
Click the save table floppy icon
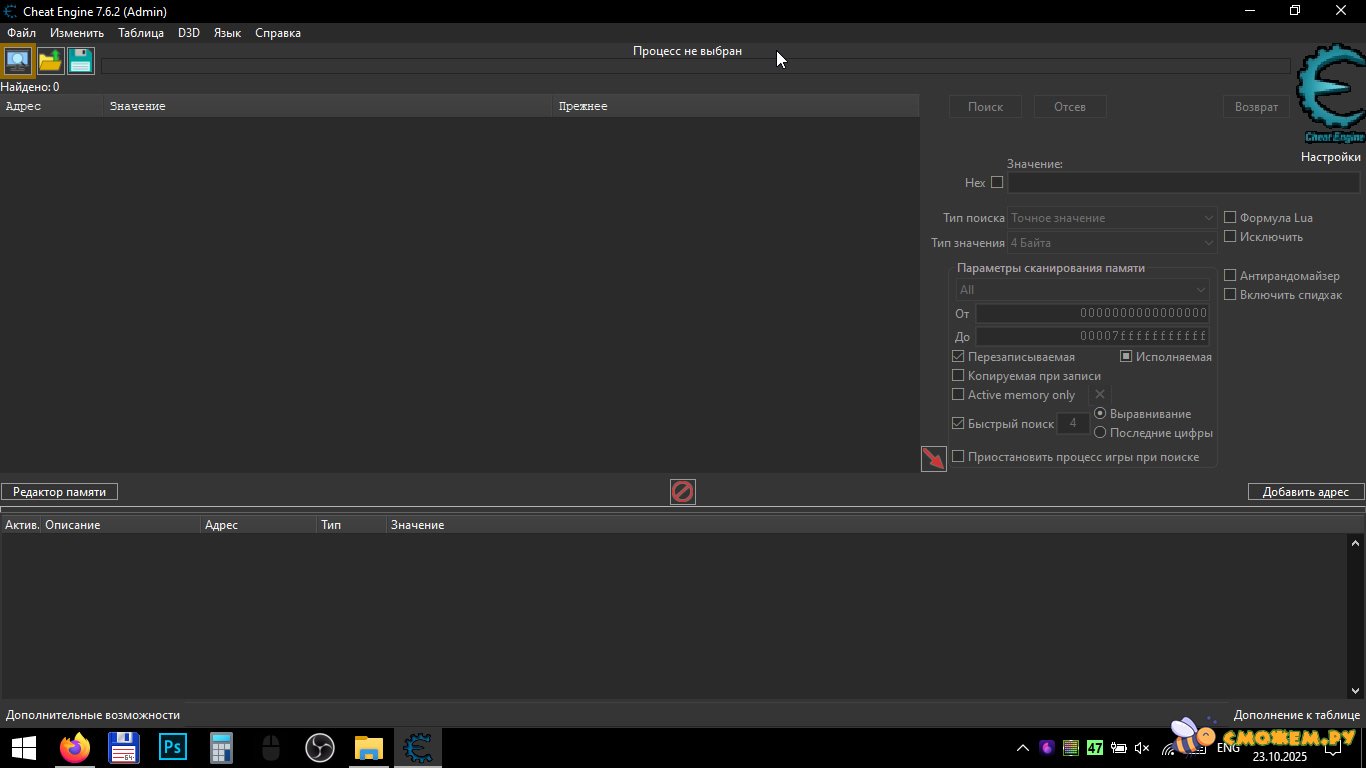click(x=81, y=61)
